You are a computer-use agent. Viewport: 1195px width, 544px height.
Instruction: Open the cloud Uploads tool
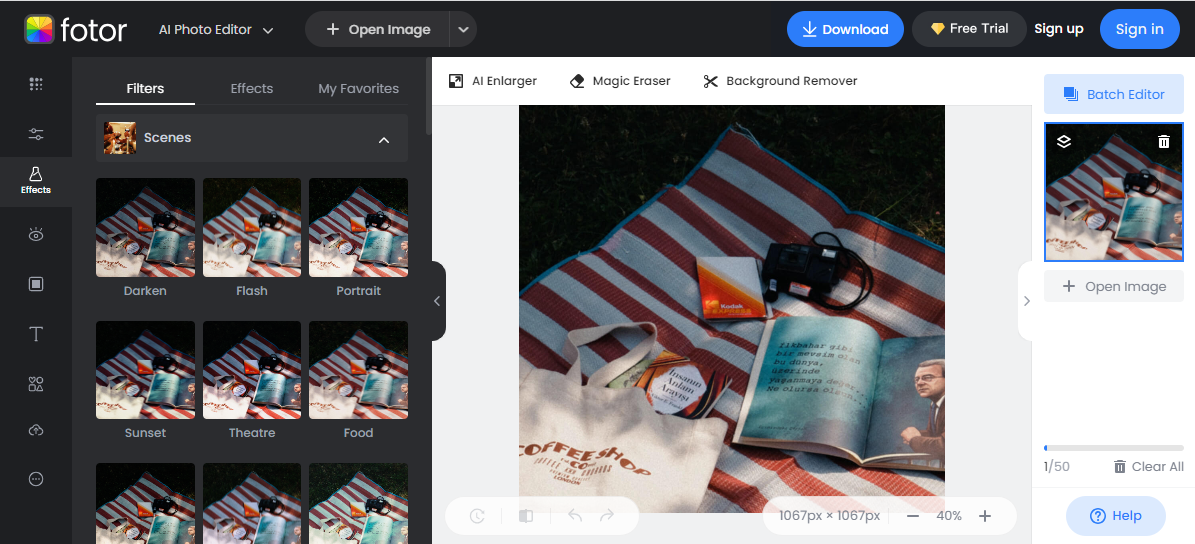click(36, 430)
